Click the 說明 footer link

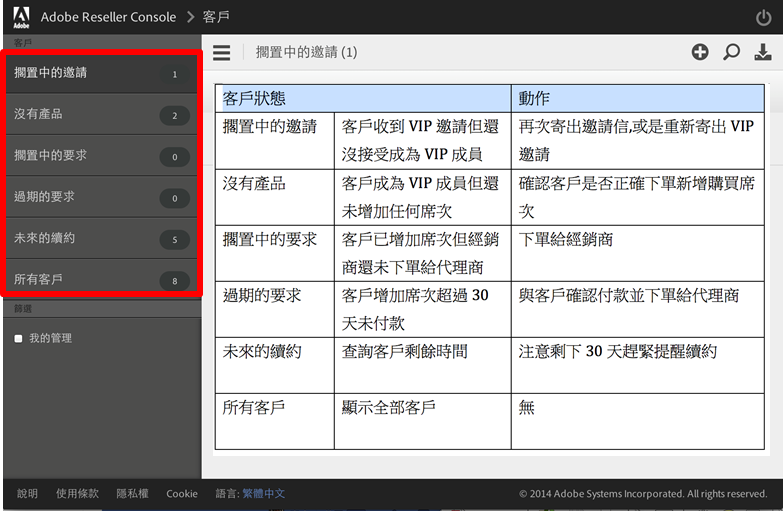27,494
